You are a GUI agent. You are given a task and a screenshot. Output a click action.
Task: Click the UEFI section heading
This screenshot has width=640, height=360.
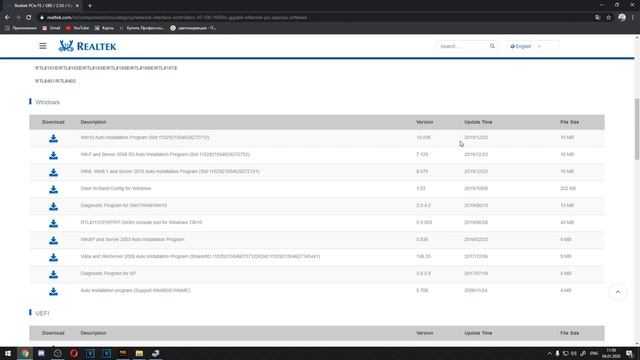tap(42, 313)
